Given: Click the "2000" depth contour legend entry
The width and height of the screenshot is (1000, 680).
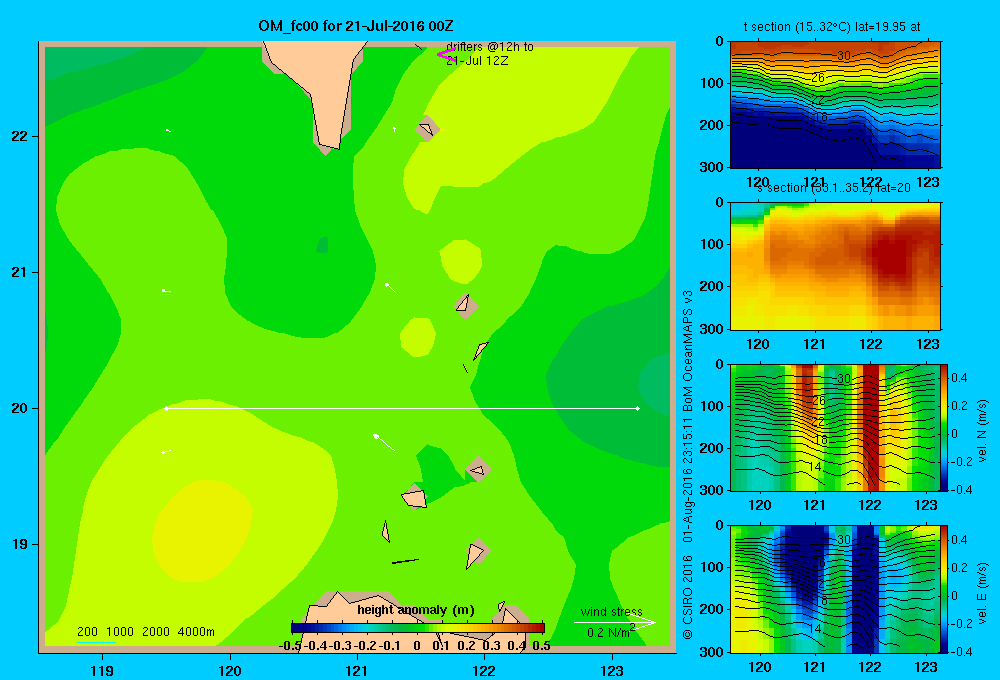Looking at the screenshot, I should (156, 632).
